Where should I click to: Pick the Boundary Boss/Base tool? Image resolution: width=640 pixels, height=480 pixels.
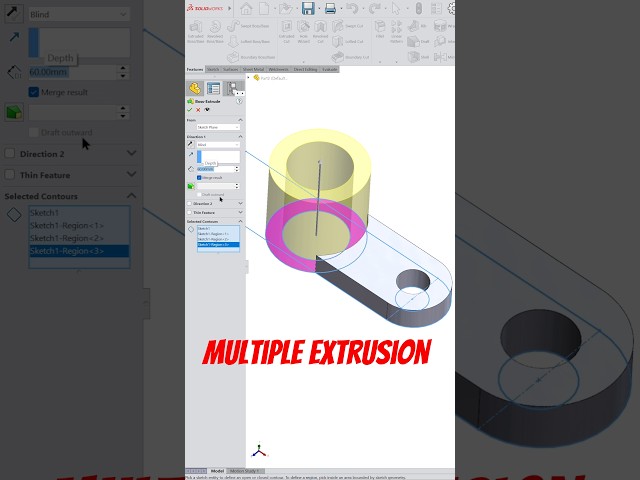[251, 57]
